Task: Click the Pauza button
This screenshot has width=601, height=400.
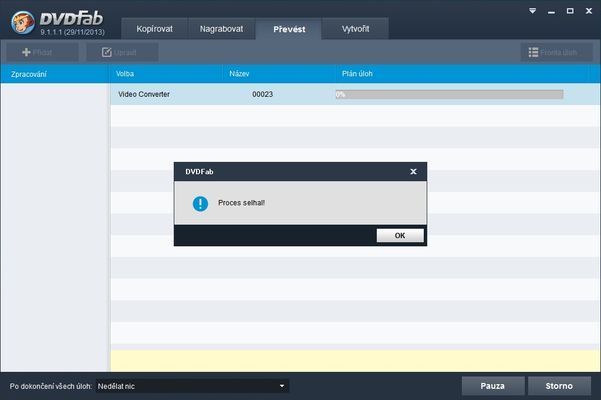Action: point(493,386)
